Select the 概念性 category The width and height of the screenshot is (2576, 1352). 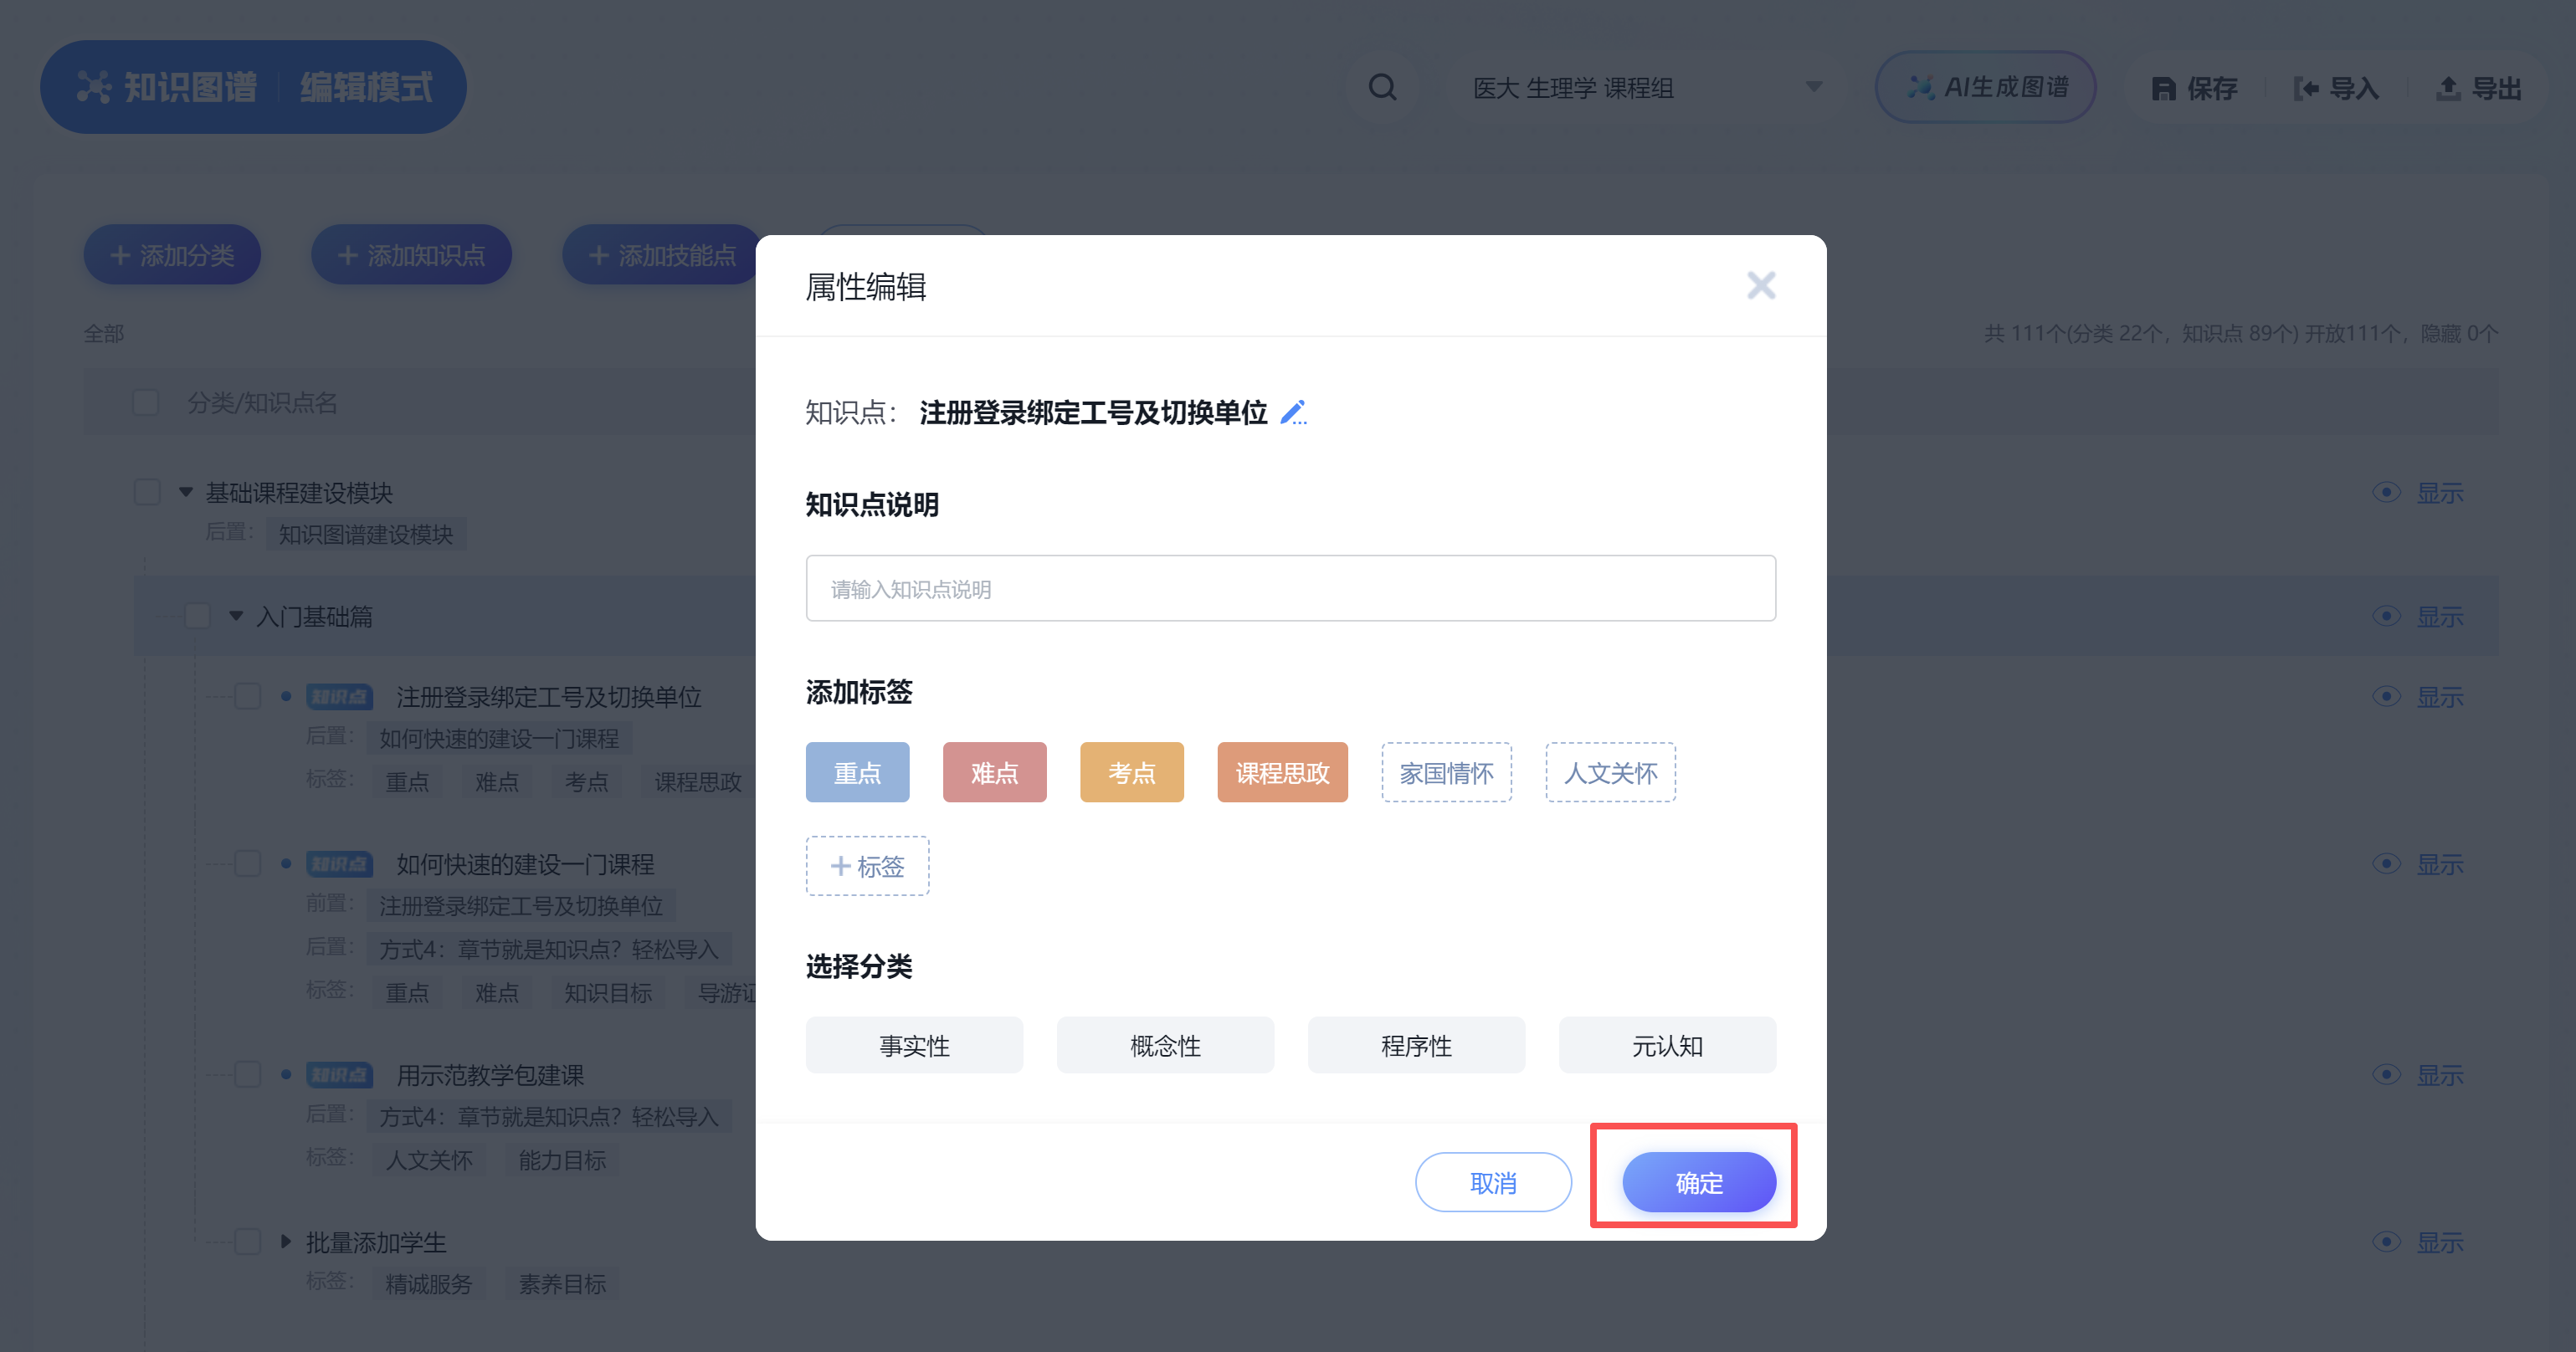pos(1165,1045)
